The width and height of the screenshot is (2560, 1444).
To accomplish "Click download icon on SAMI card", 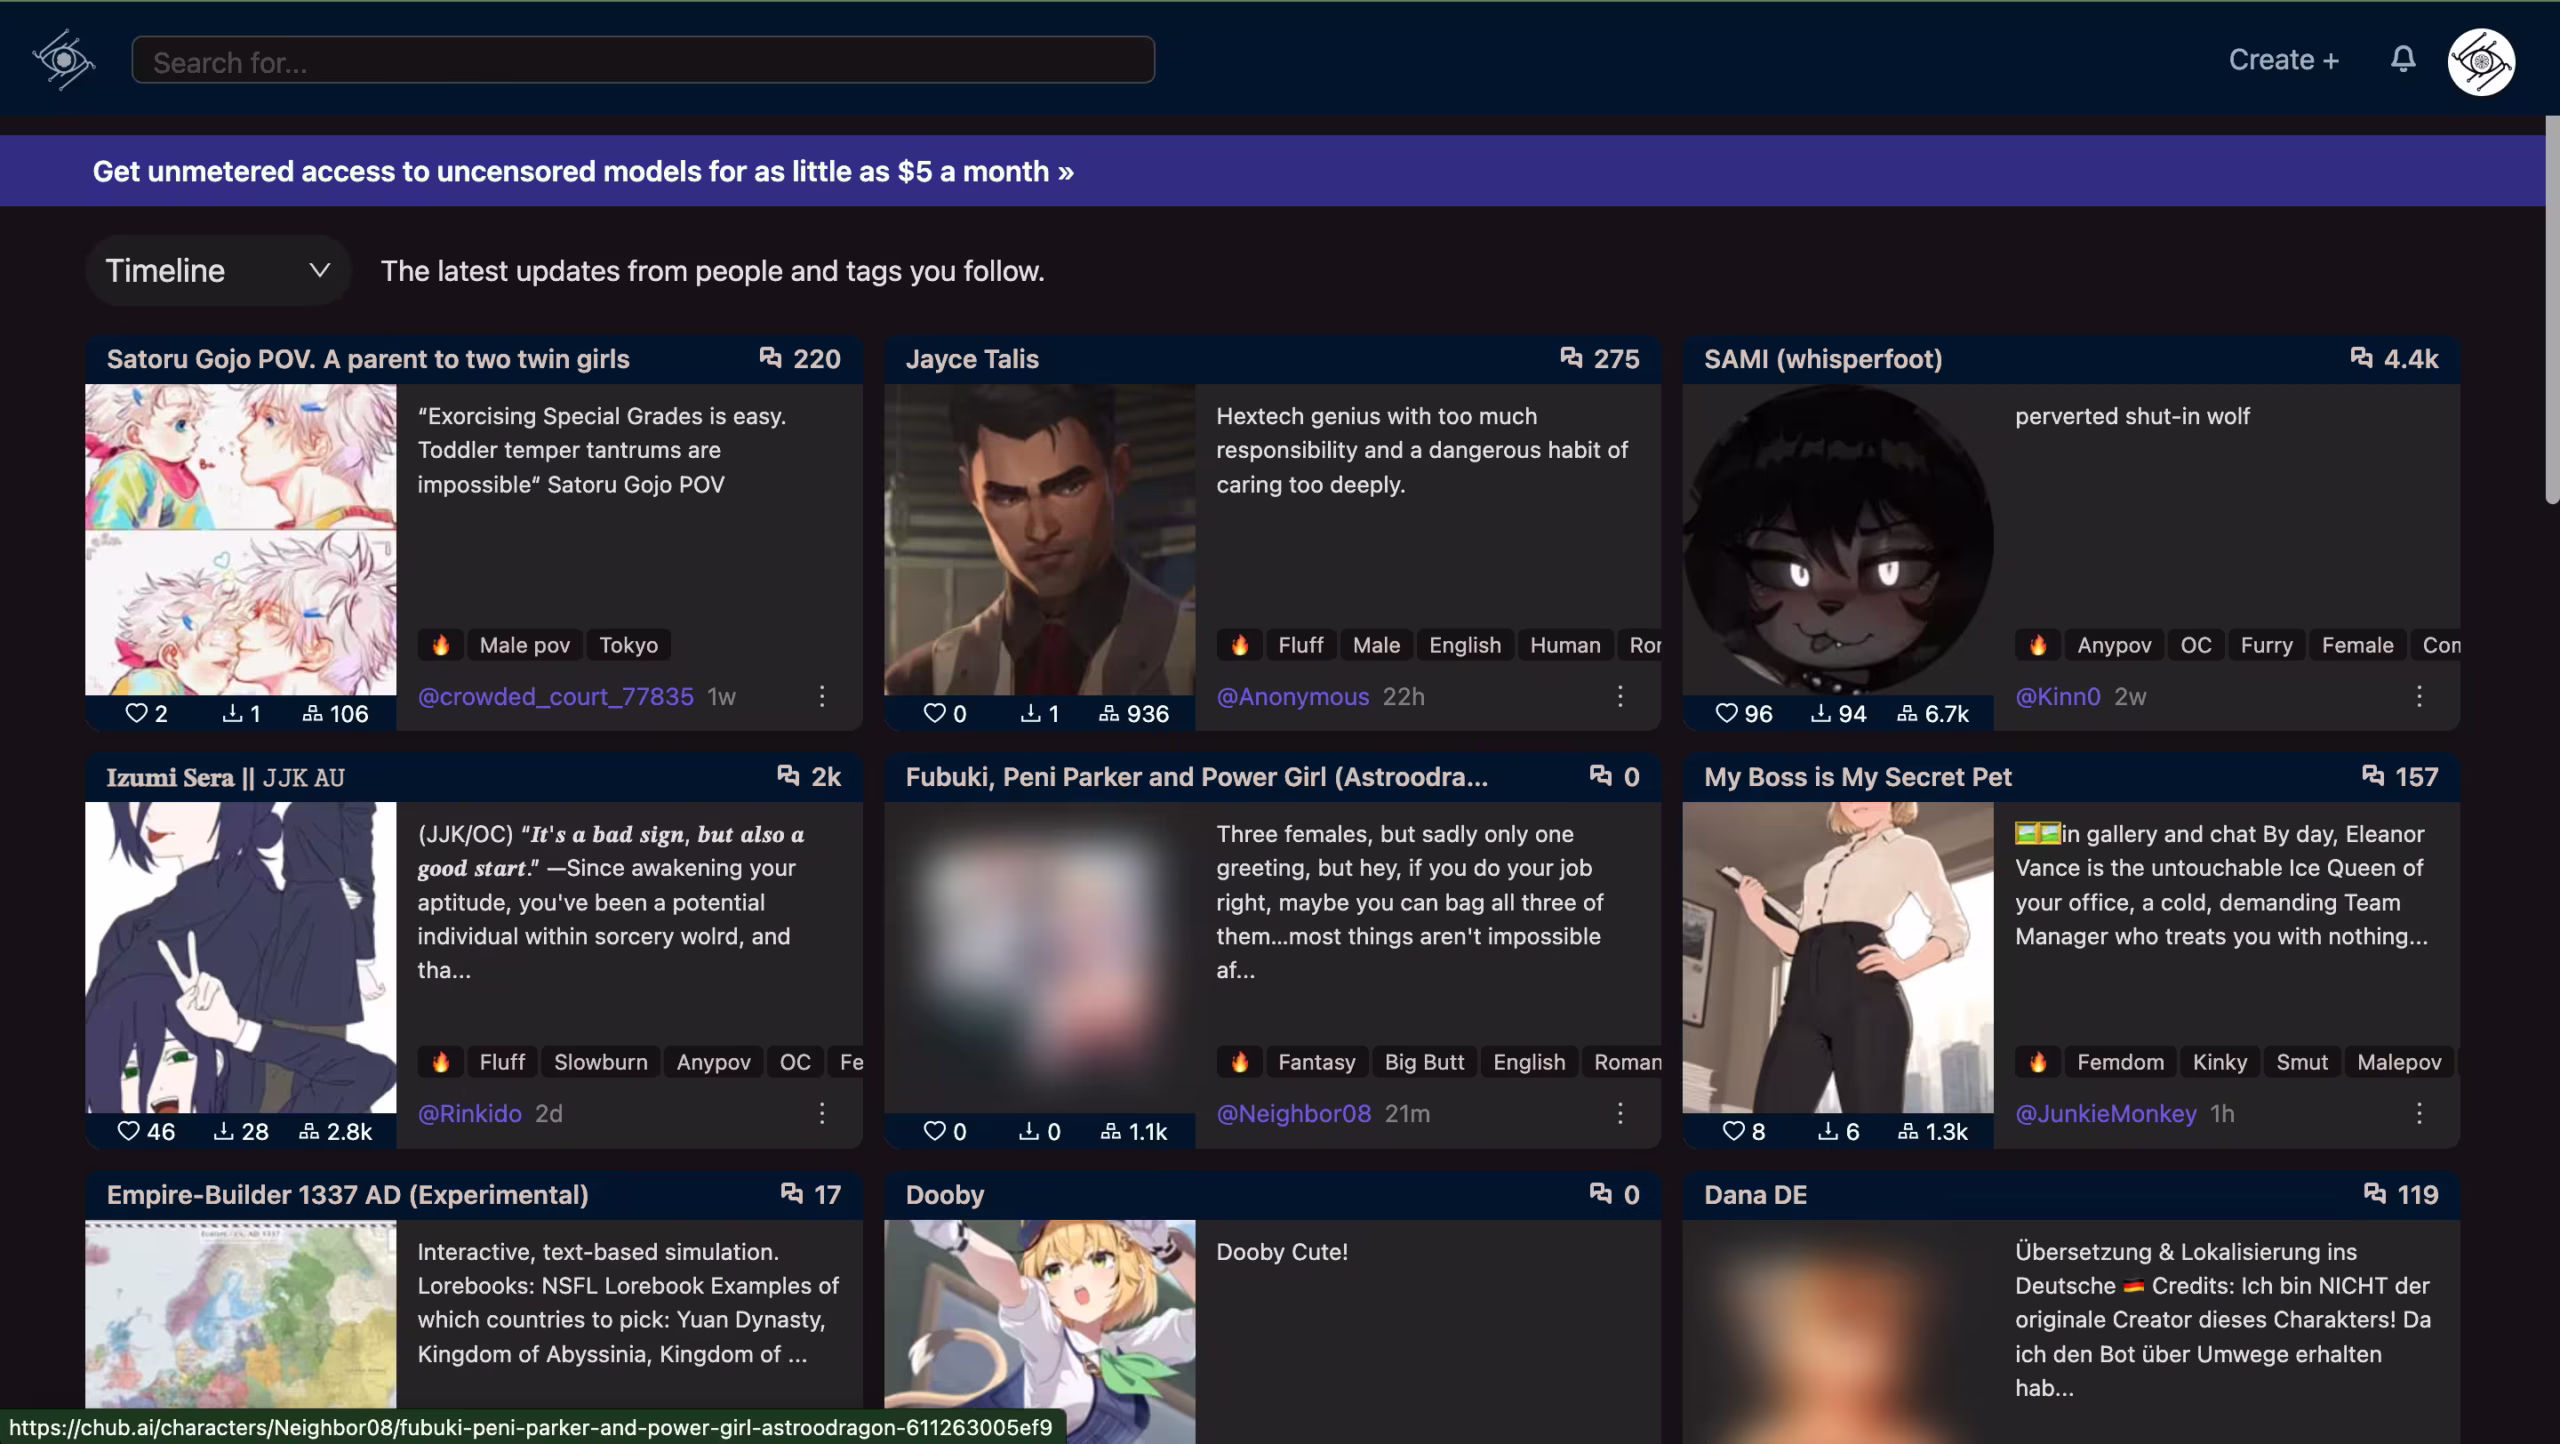I will click(1821, 713).
